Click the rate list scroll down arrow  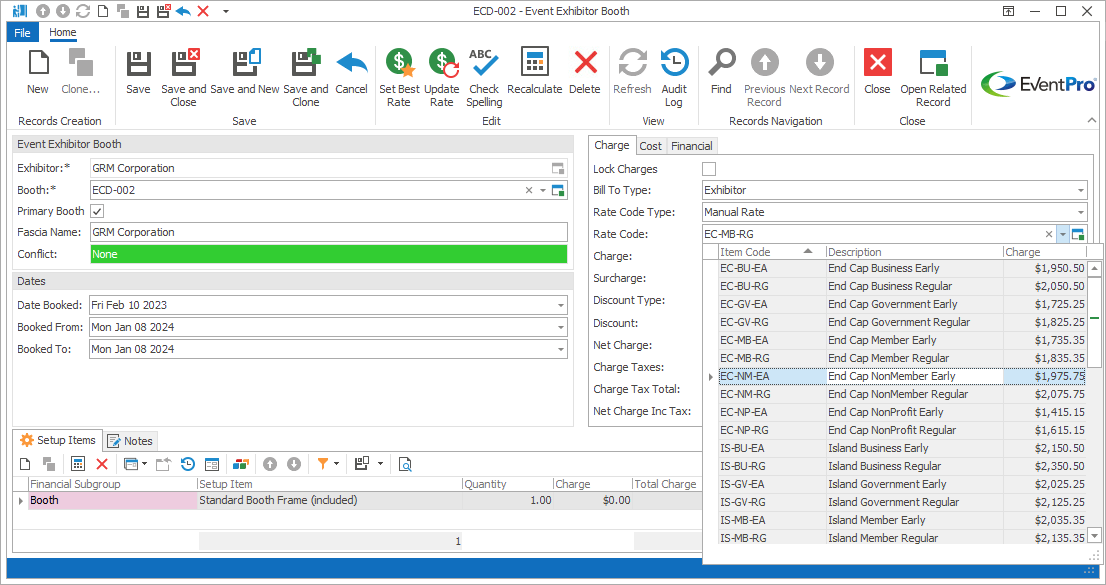(x=1095, y=536)
